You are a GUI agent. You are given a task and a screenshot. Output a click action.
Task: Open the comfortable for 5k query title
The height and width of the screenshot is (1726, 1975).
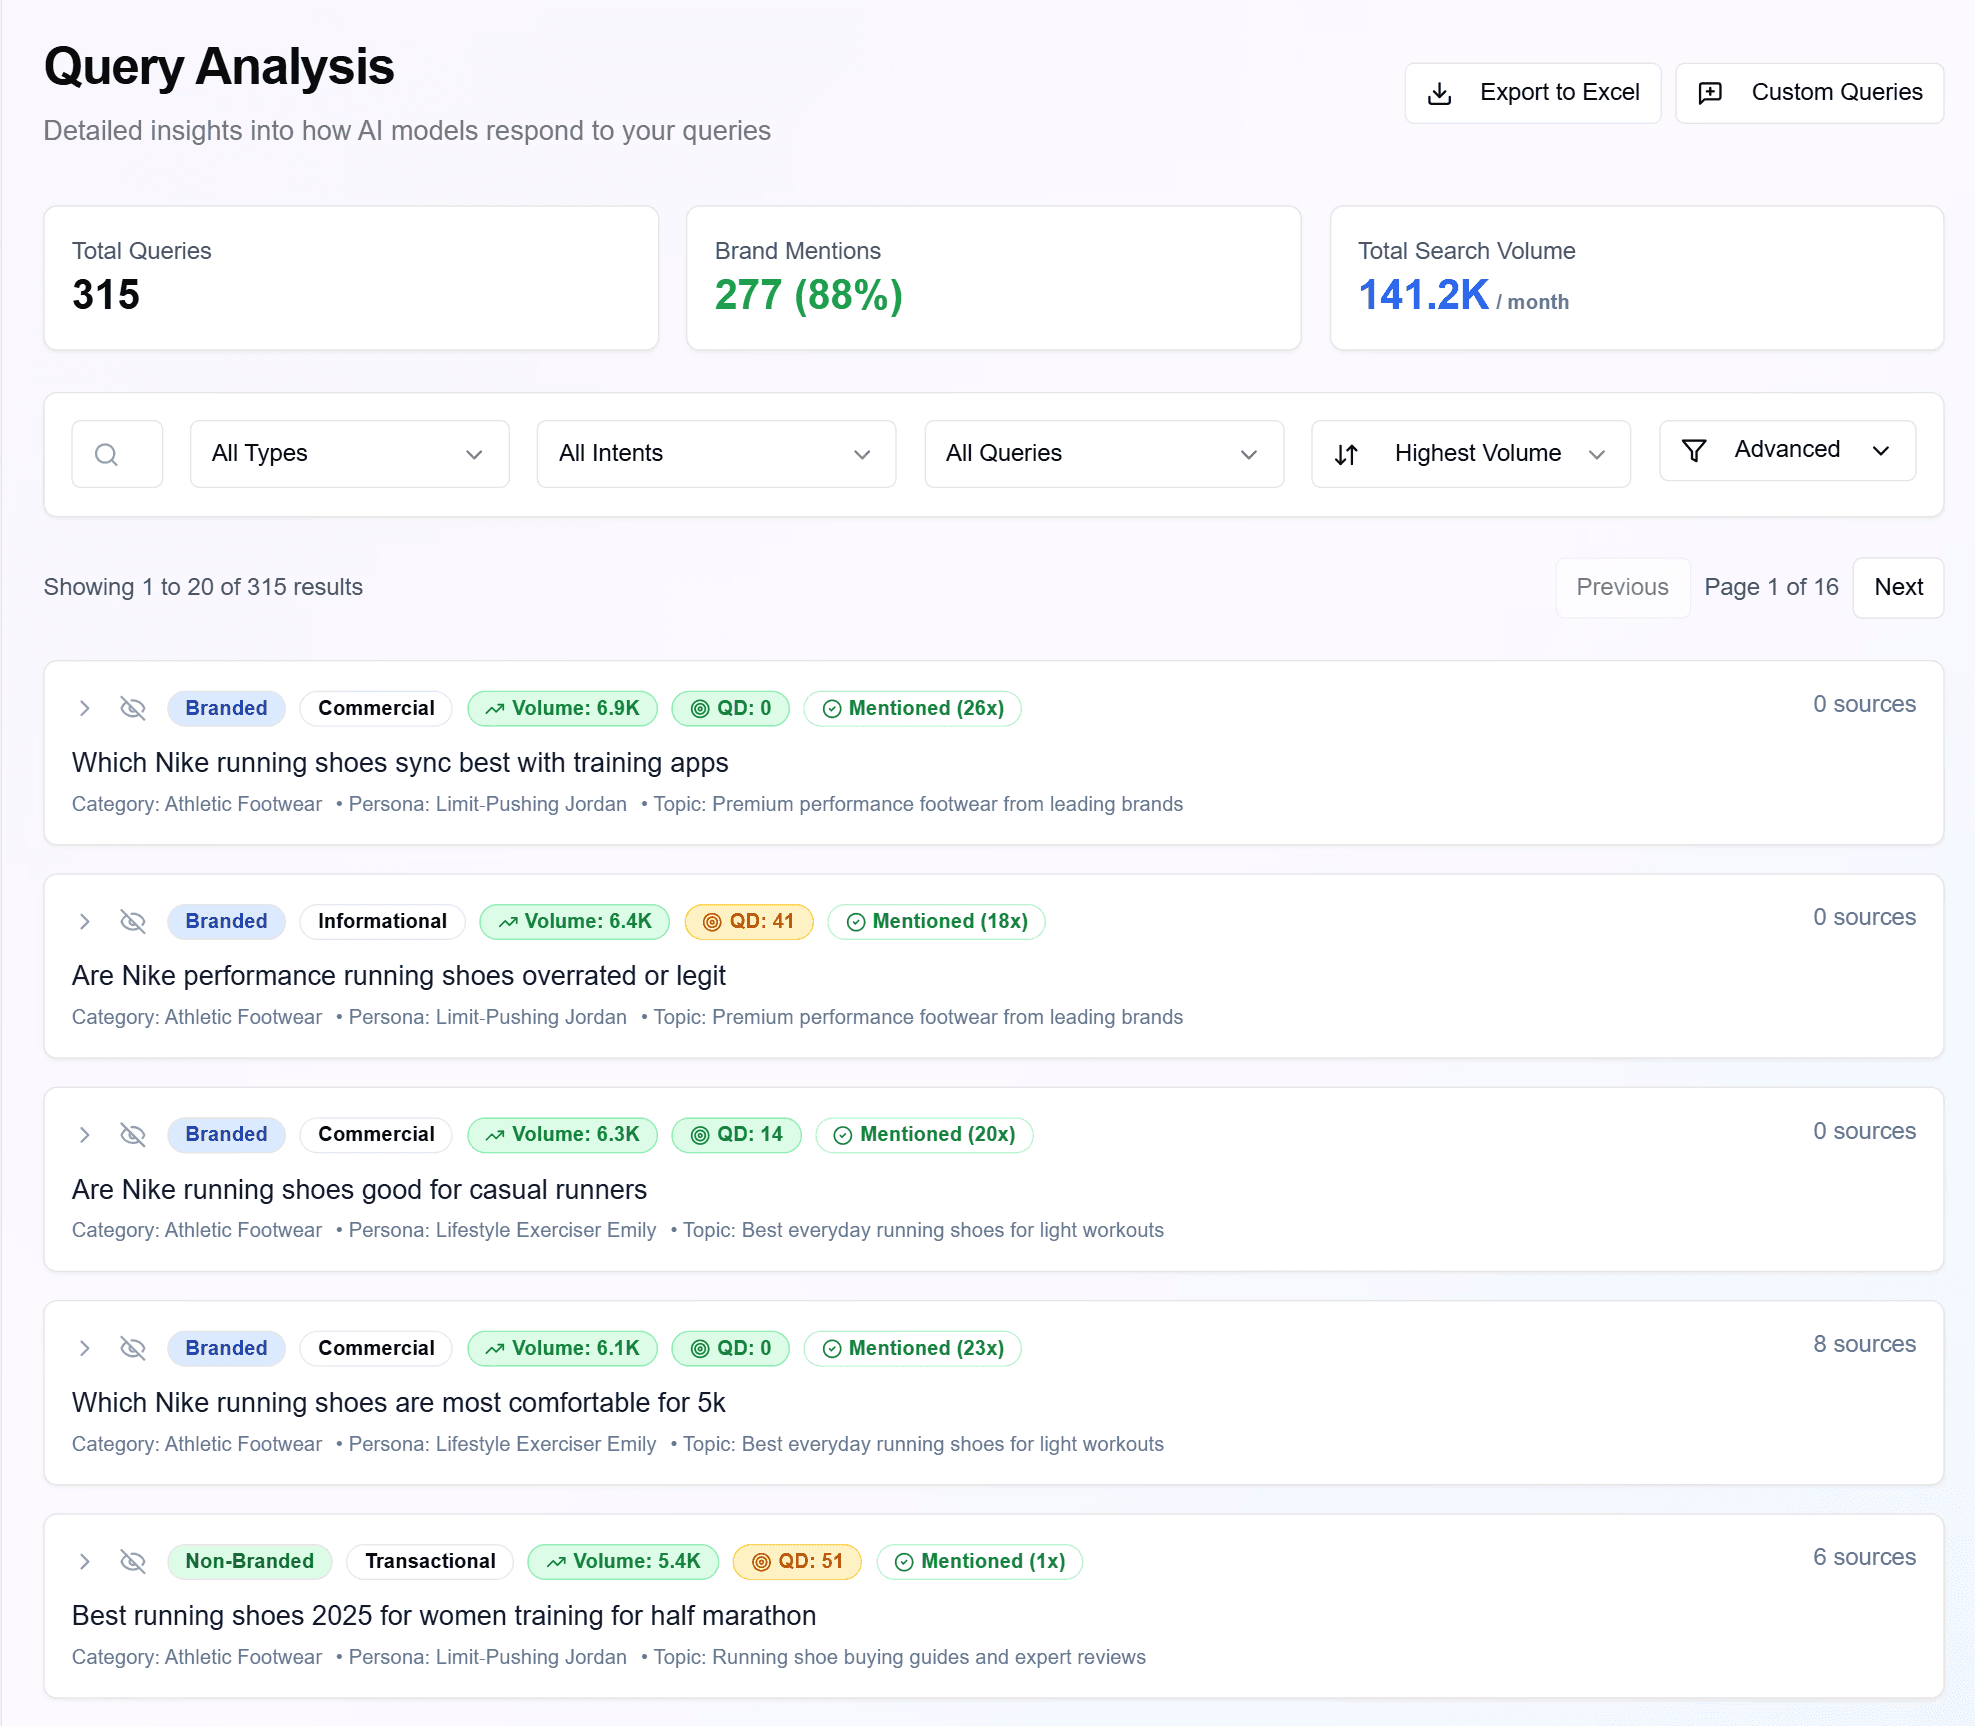[x=398, y=1402]
